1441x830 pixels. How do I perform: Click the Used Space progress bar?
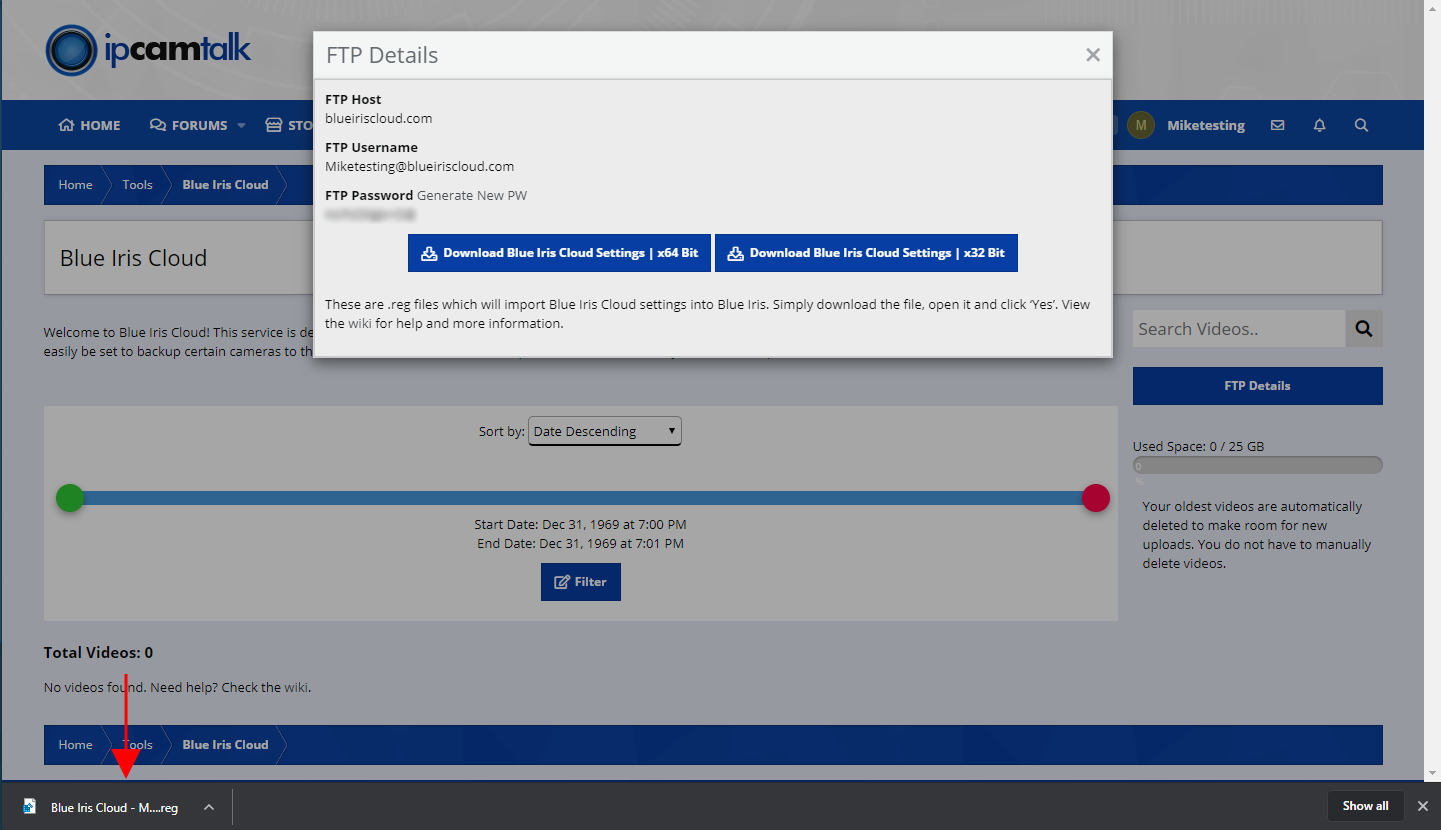tap(1258, 465)
